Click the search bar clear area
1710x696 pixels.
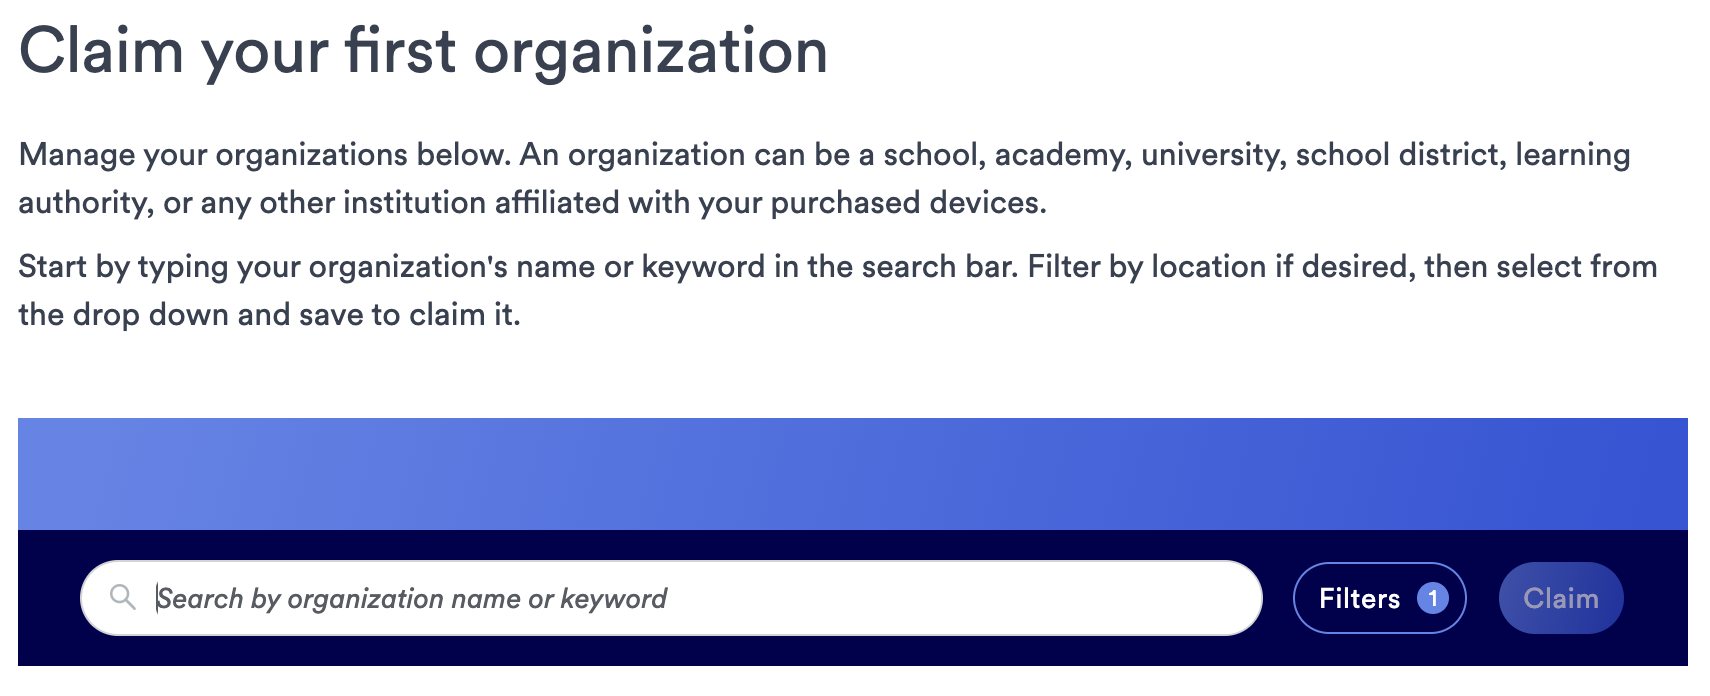pyautogui.click(x=900, y=597)
